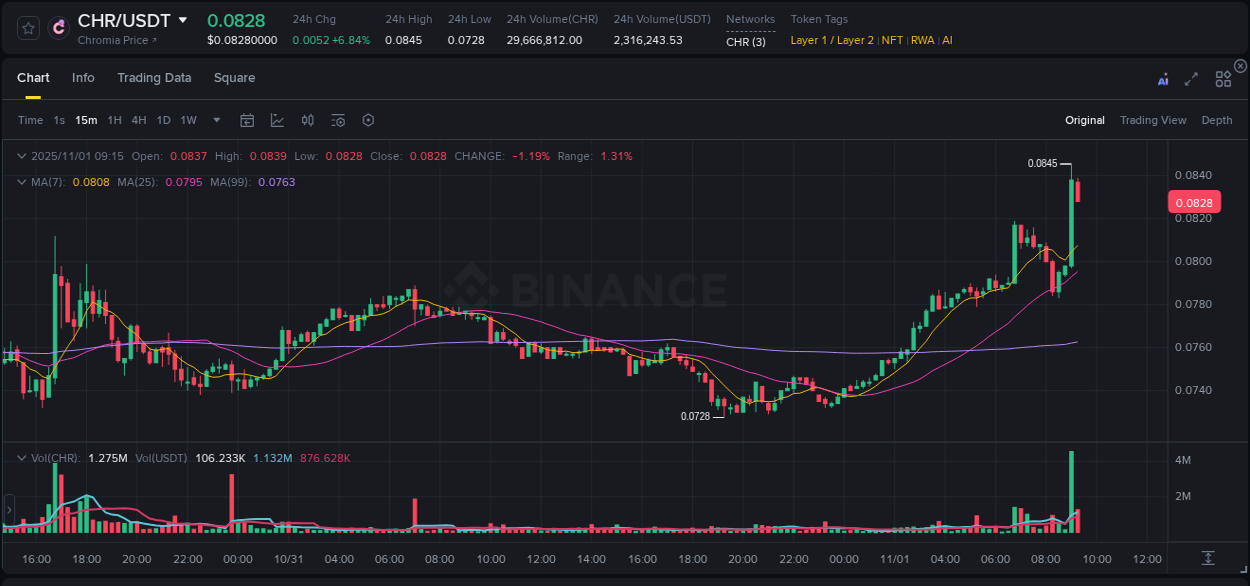
Task: Open the CHR/USDT pair dropdown
Action: click(x=183, y=19)
